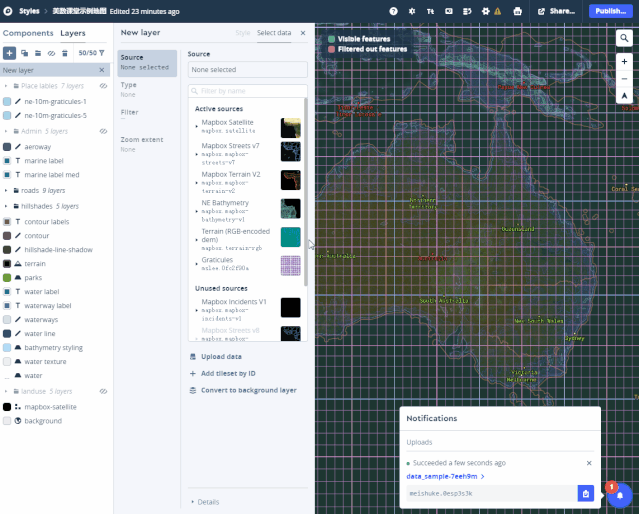The width and height of the screenshot is (639, 514).
Task: Add a new layer with plus icon
Action: pyautogui.click(x=9, y=53)
